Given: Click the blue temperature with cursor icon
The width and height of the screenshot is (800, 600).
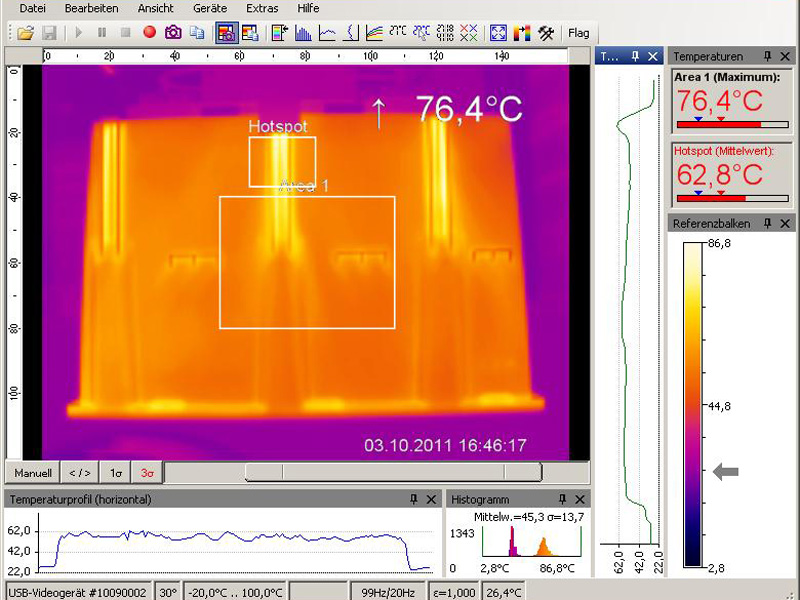Looking at the screenshot, I should (x=421, y=33).
